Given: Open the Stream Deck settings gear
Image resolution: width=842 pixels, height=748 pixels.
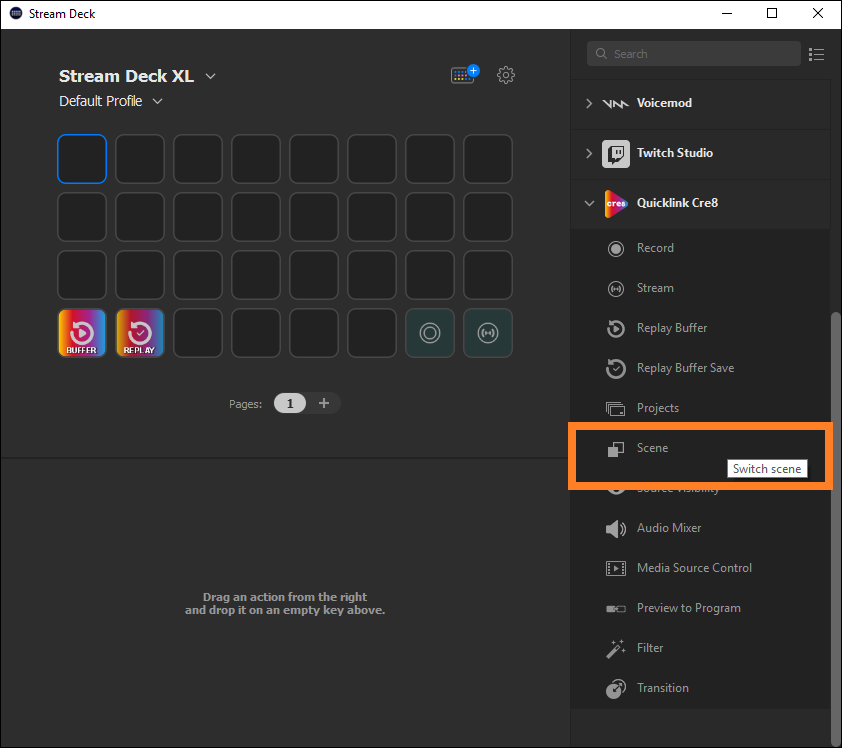Looking at the screenshot, I should point(506,75).
